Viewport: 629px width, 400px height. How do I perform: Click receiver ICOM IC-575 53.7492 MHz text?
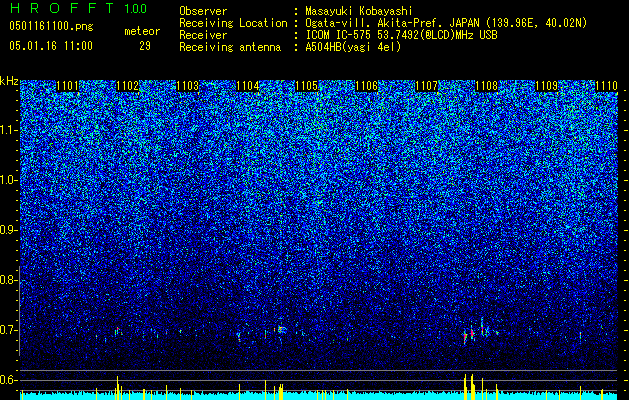(x=401, y=35)
